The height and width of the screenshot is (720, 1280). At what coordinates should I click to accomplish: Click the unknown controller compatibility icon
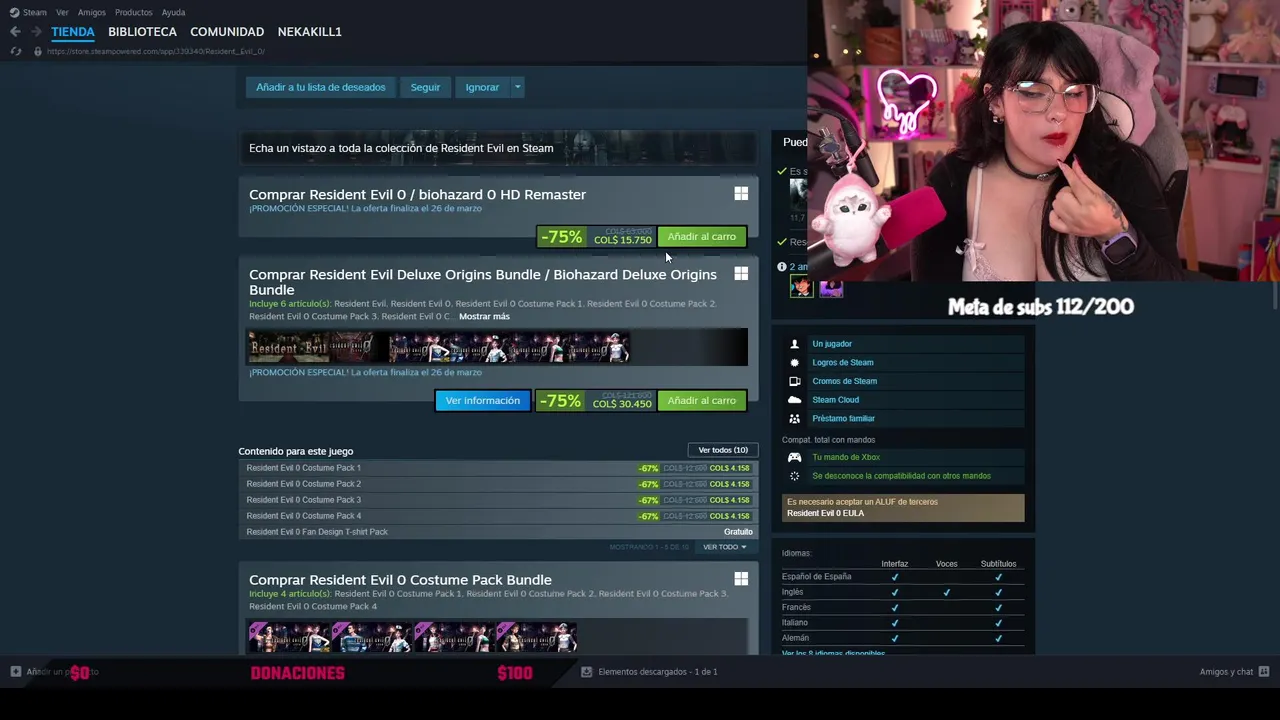tap(795, 476)
